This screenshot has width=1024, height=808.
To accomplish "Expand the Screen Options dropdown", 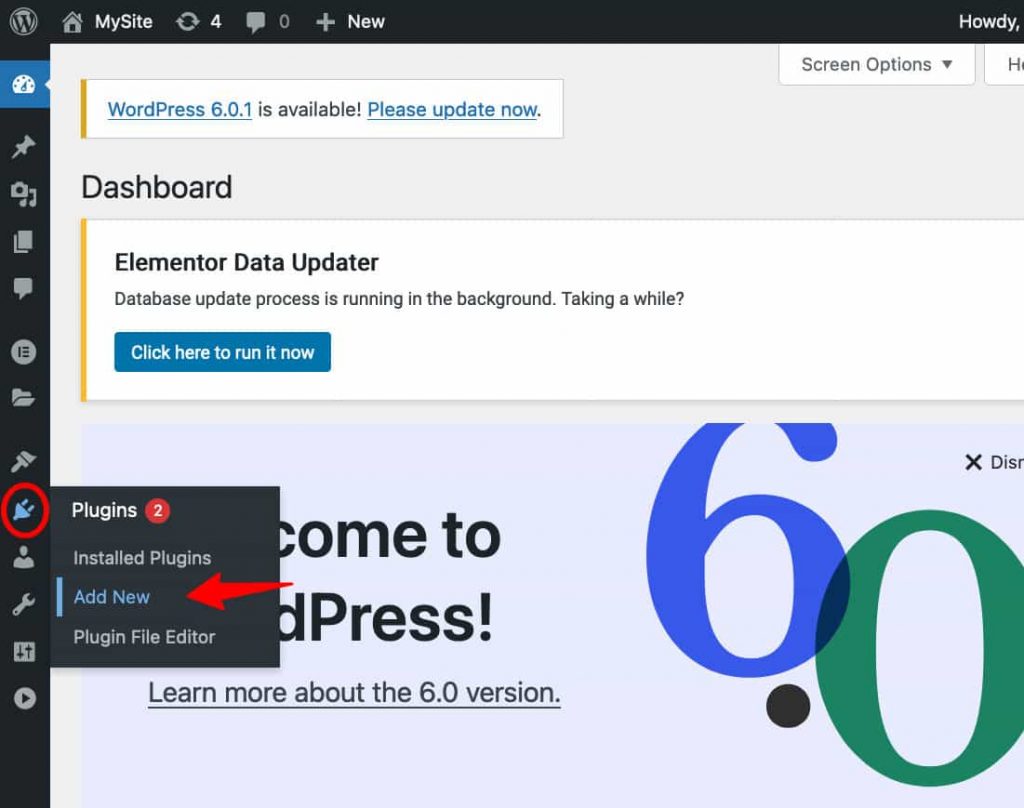I will coord(876,64).
